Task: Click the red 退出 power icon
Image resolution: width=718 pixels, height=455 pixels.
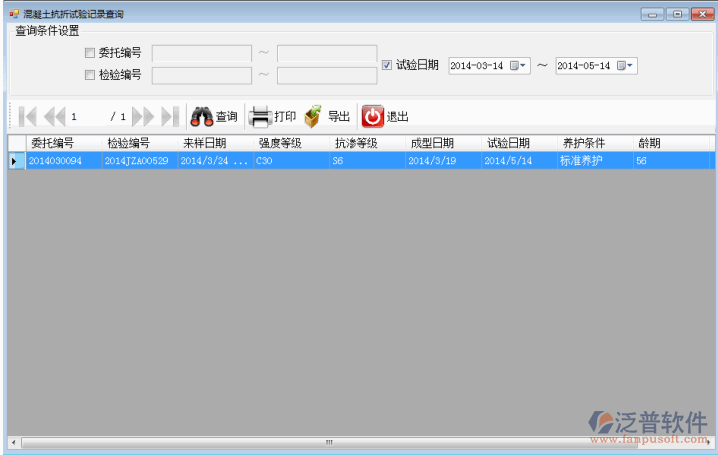Action: point(372,116)
